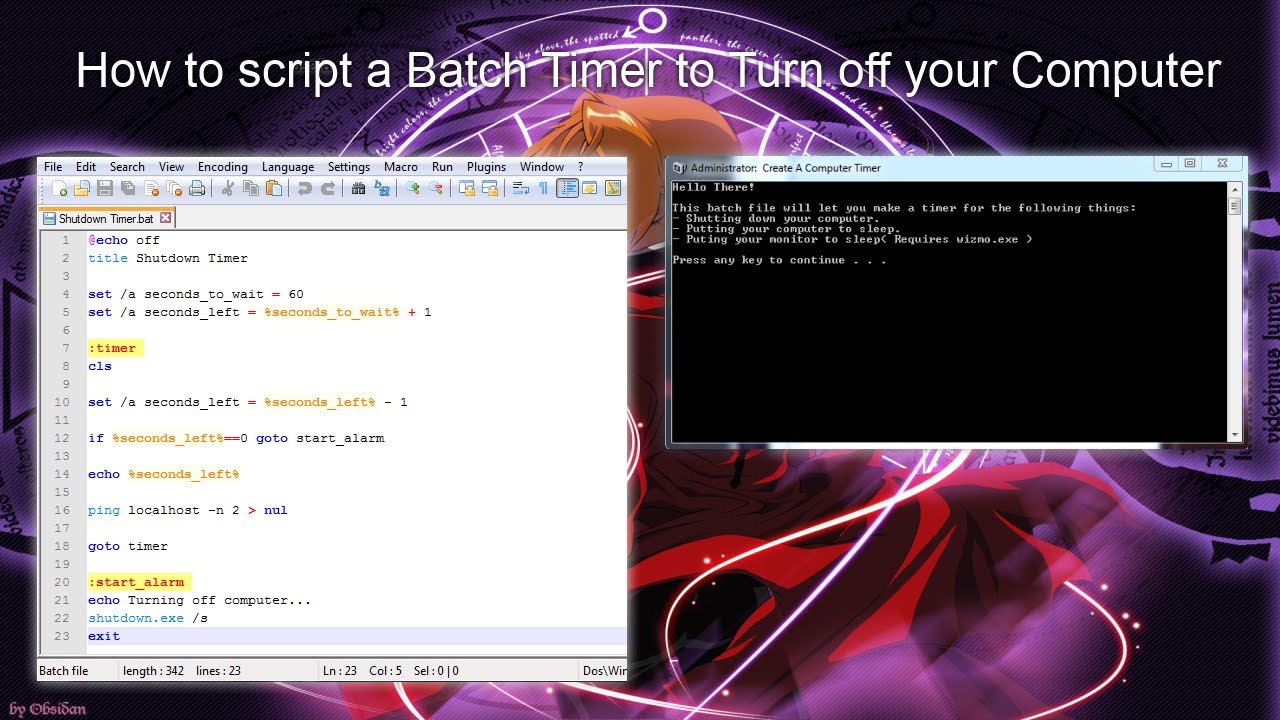1280x720 pixels.
Task: Click console scrollbar down arrow
Action: [1235, 434]
